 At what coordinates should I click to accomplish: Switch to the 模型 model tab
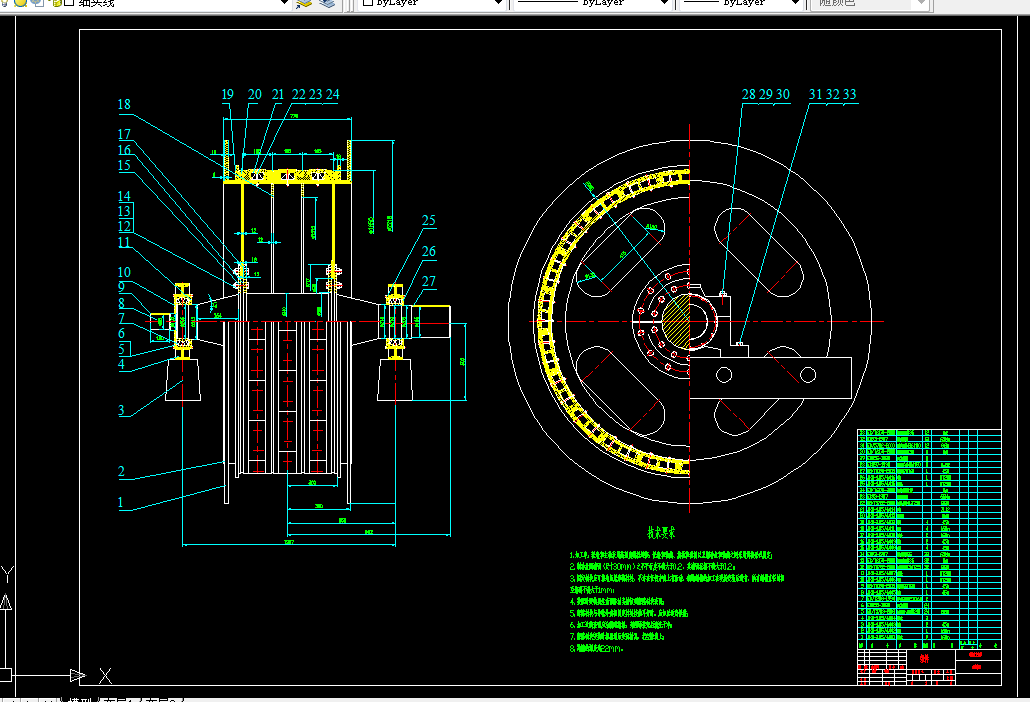click(x=78, y=699)
